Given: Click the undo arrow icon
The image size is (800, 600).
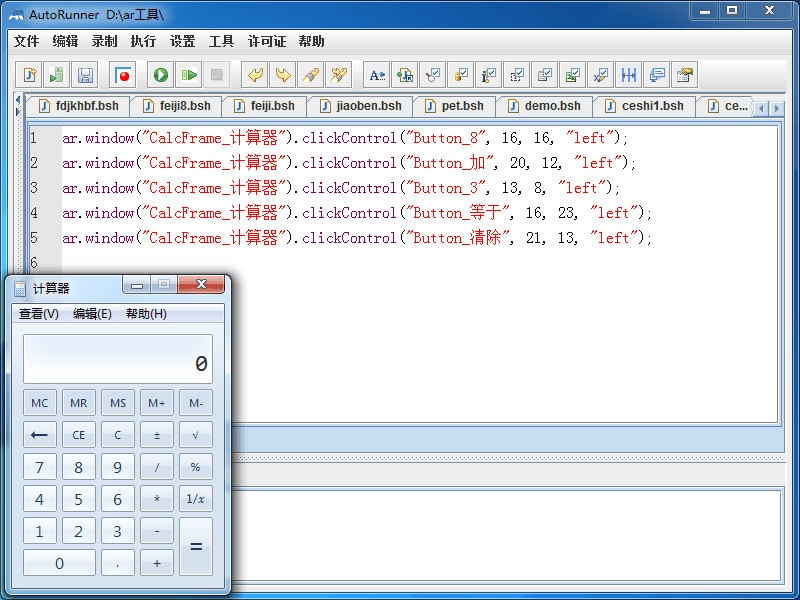Looking at the screenshot, I should [256, 75].
